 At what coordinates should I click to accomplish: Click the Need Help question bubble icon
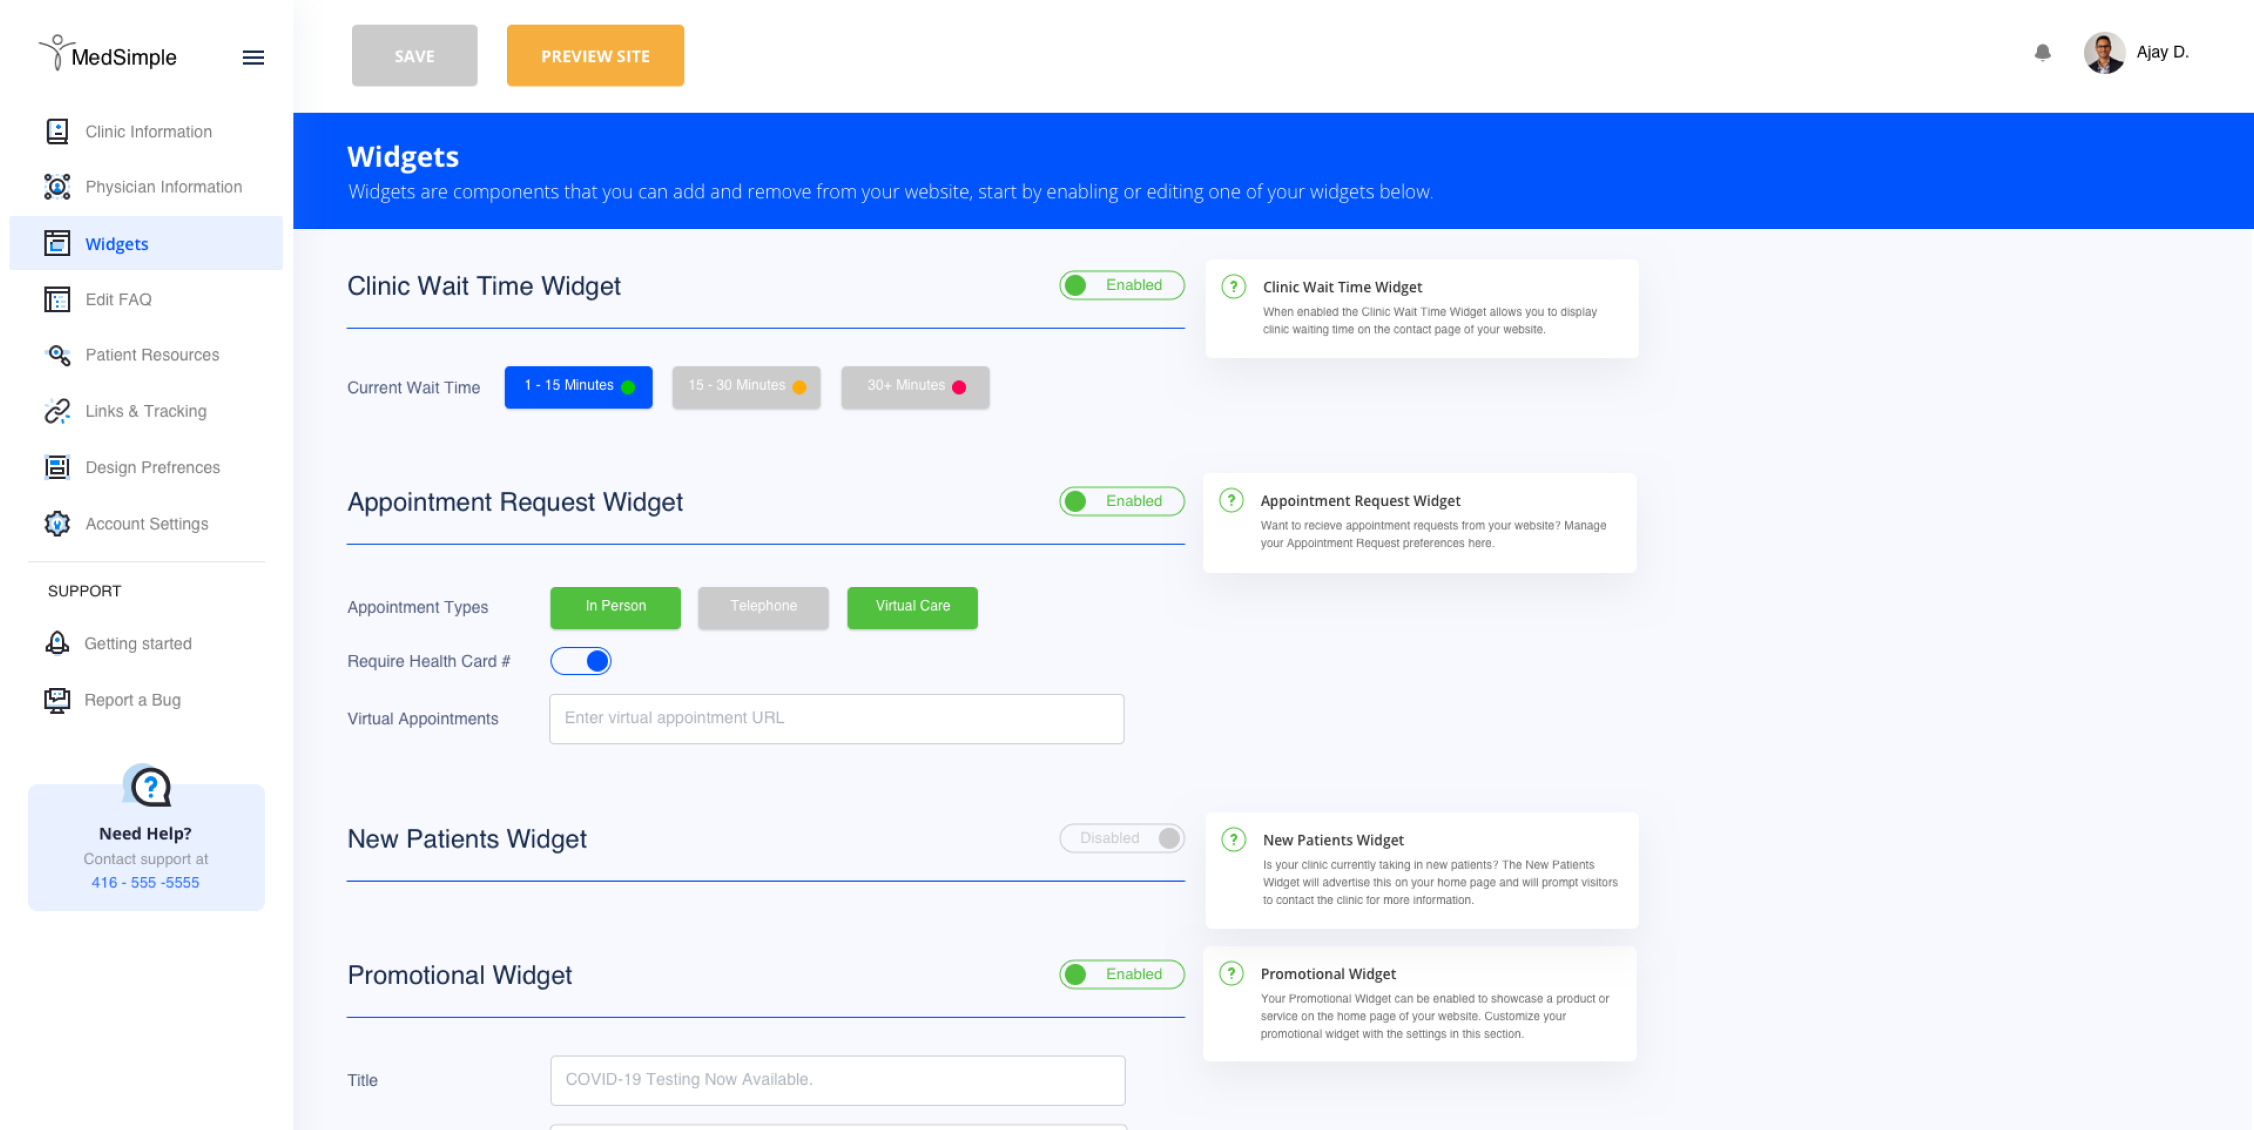pyautogui.click(x=147, y=786)
